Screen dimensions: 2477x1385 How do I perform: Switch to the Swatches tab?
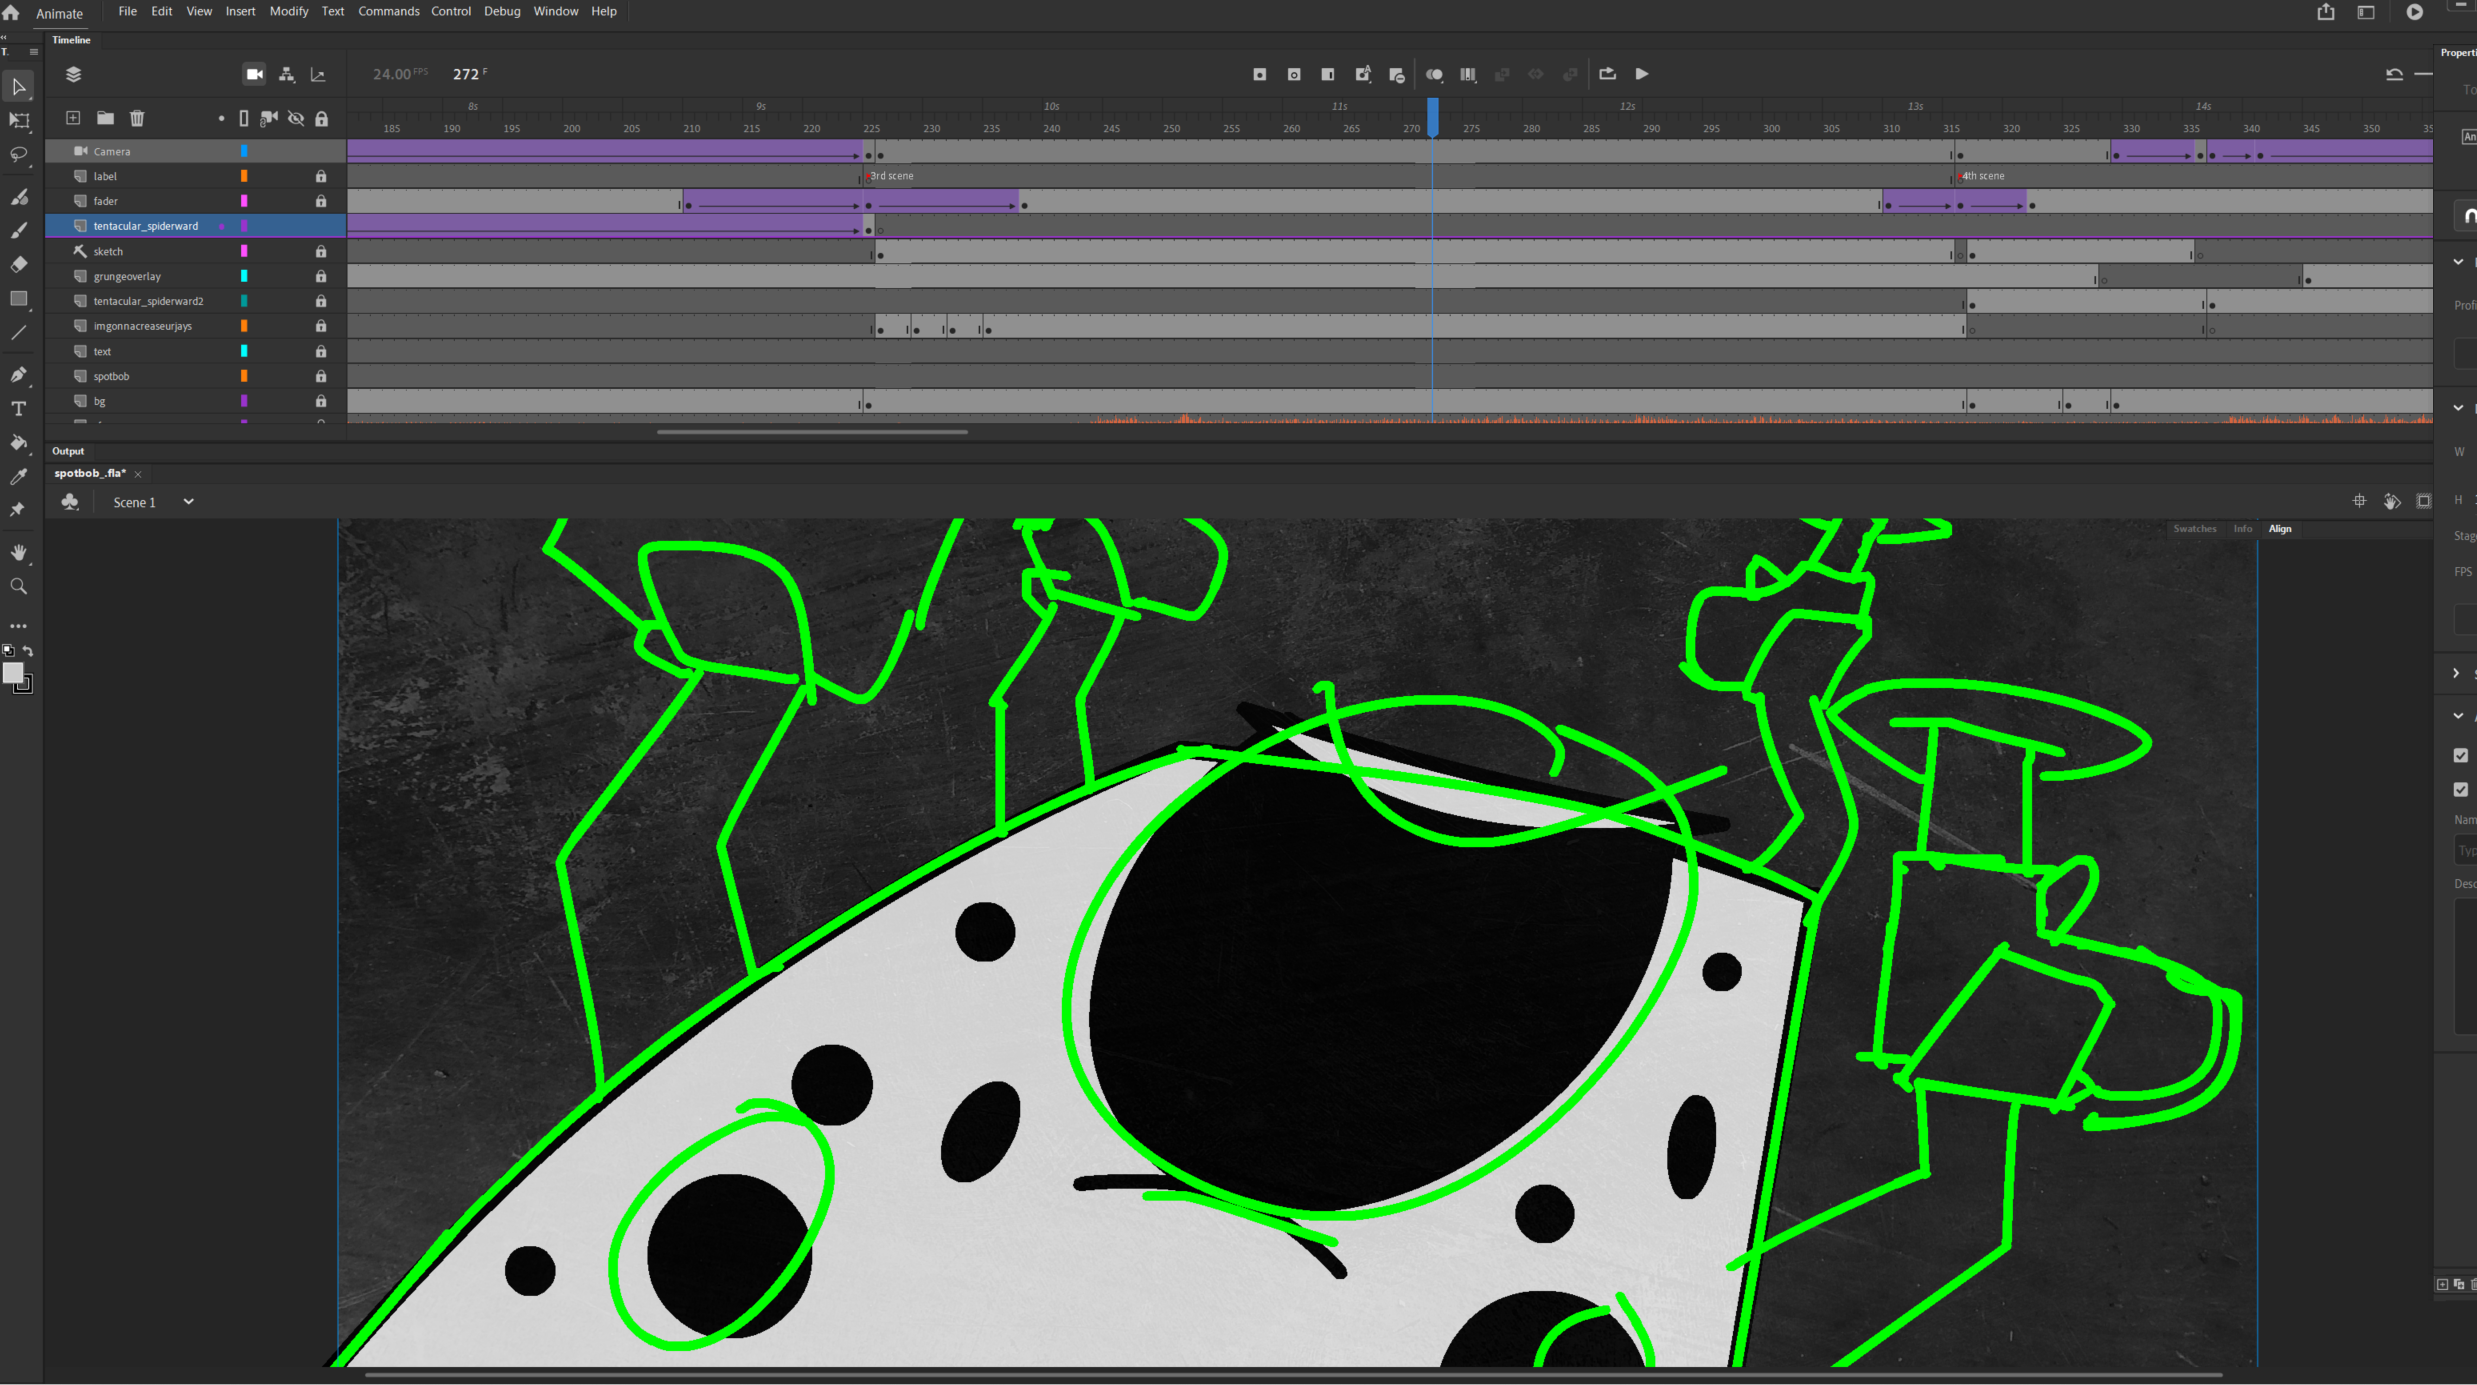click(x=2194, y=528)
